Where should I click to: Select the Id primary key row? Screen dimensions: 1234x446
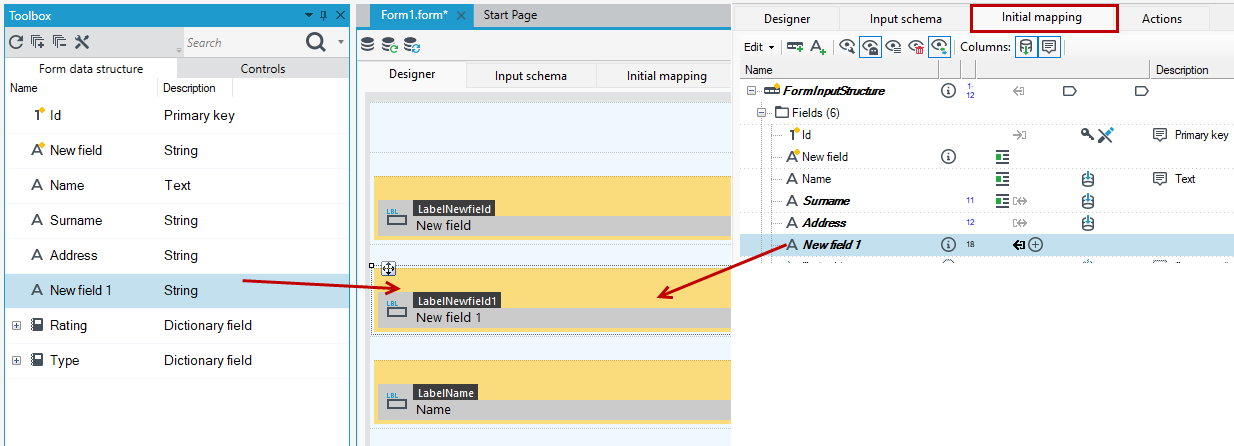pos(177,115)
